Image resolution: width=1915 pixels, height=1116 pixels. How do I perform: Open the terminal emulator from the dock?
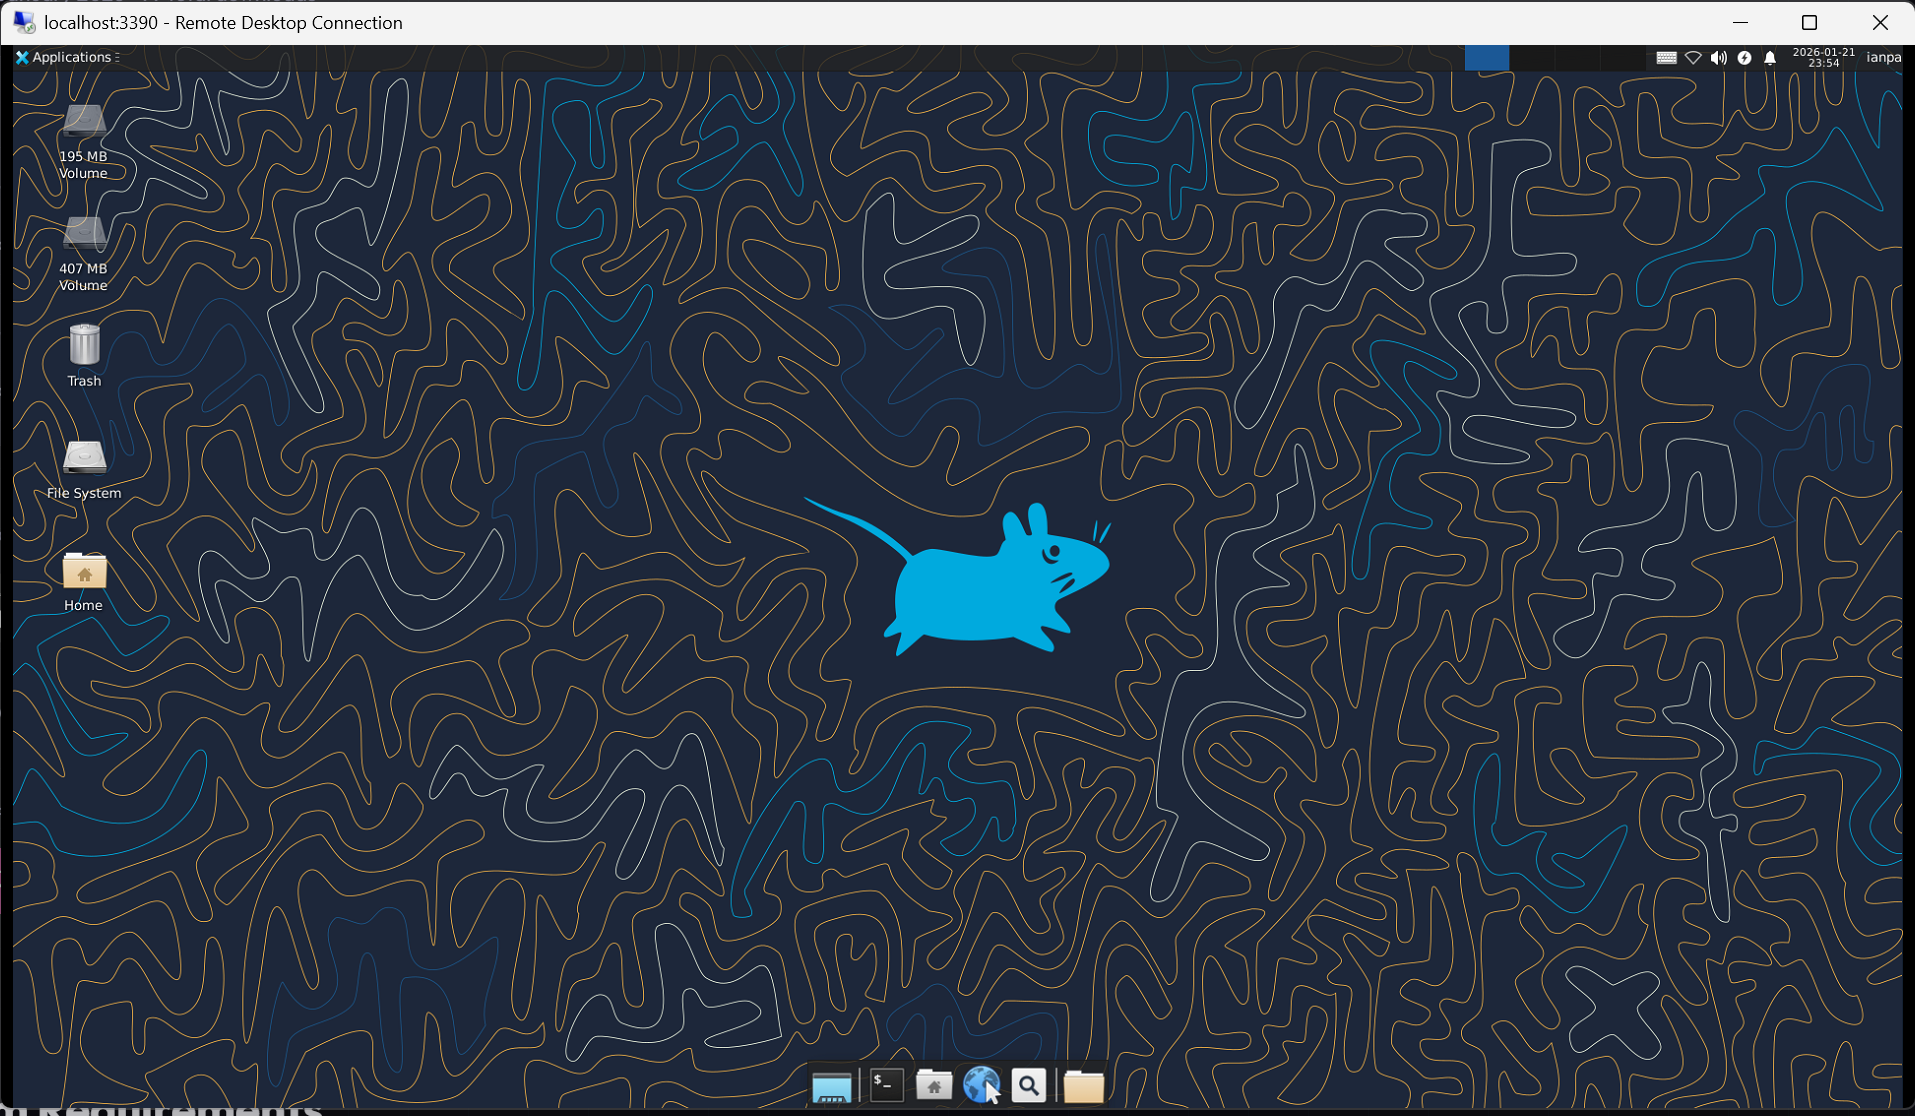click(885, 1085)
